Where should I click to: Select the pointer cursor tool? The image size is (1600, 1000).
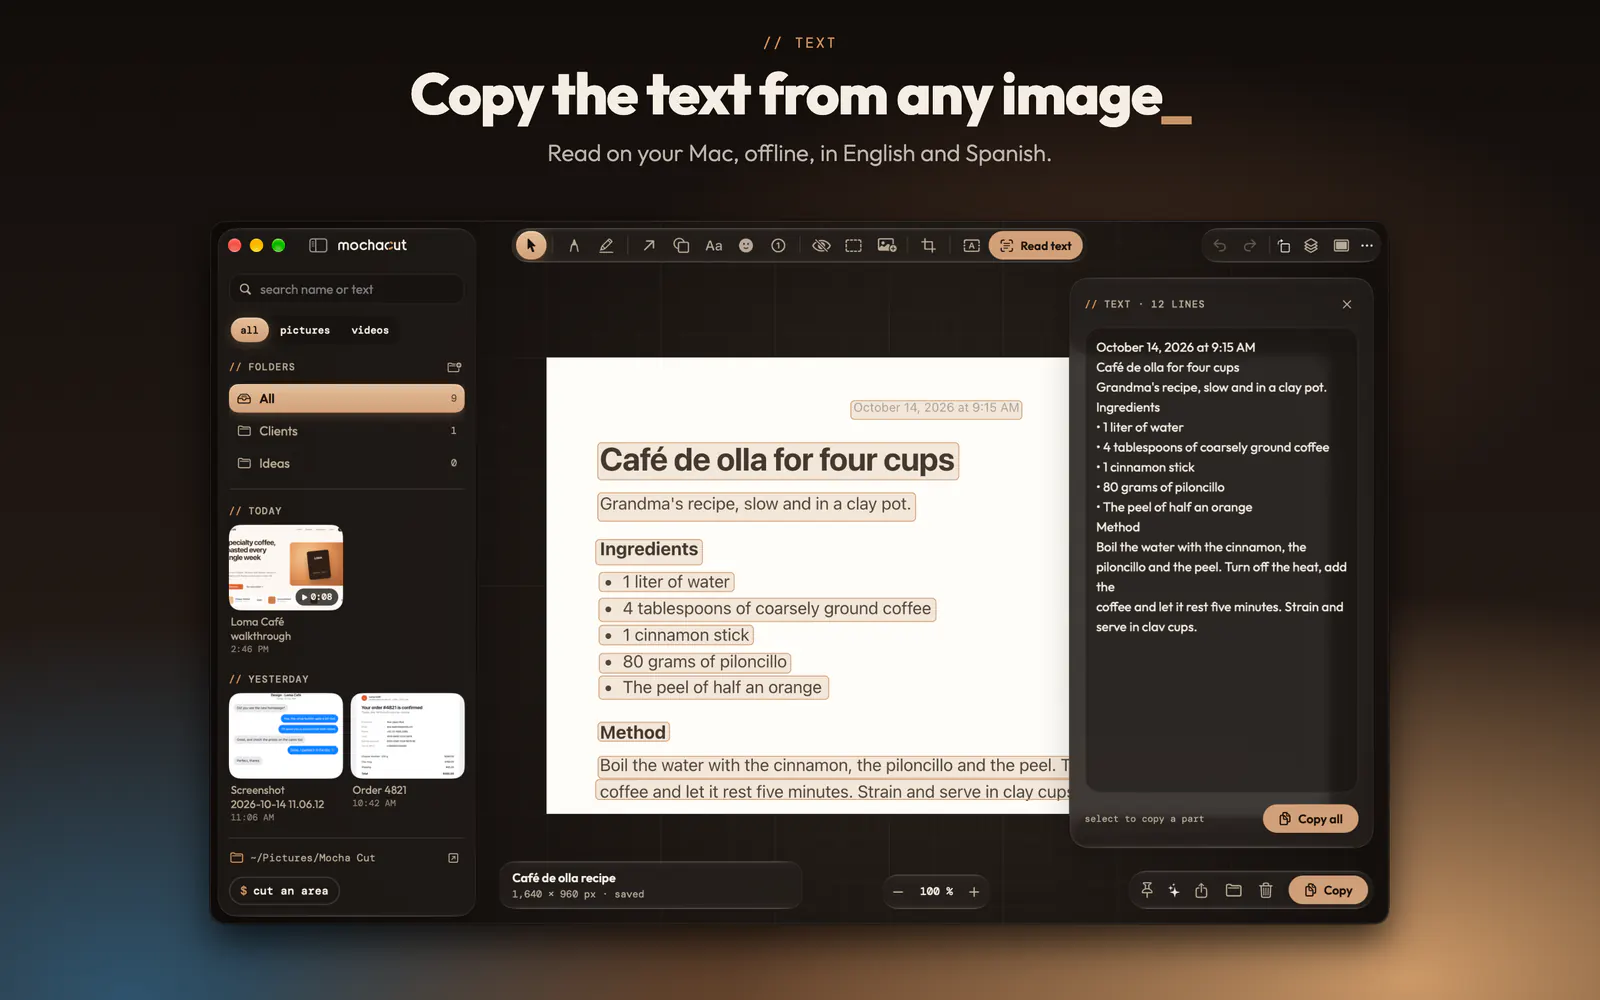531,245
